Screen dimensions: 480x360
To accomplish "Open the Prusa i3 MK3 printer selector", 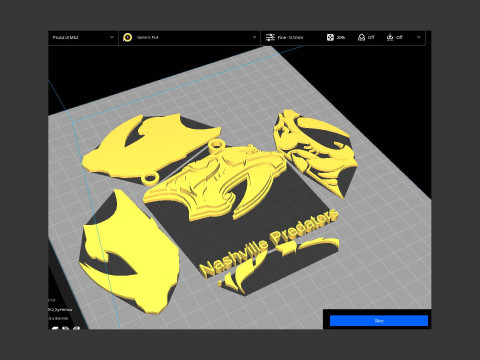I will tap(83, 38).
